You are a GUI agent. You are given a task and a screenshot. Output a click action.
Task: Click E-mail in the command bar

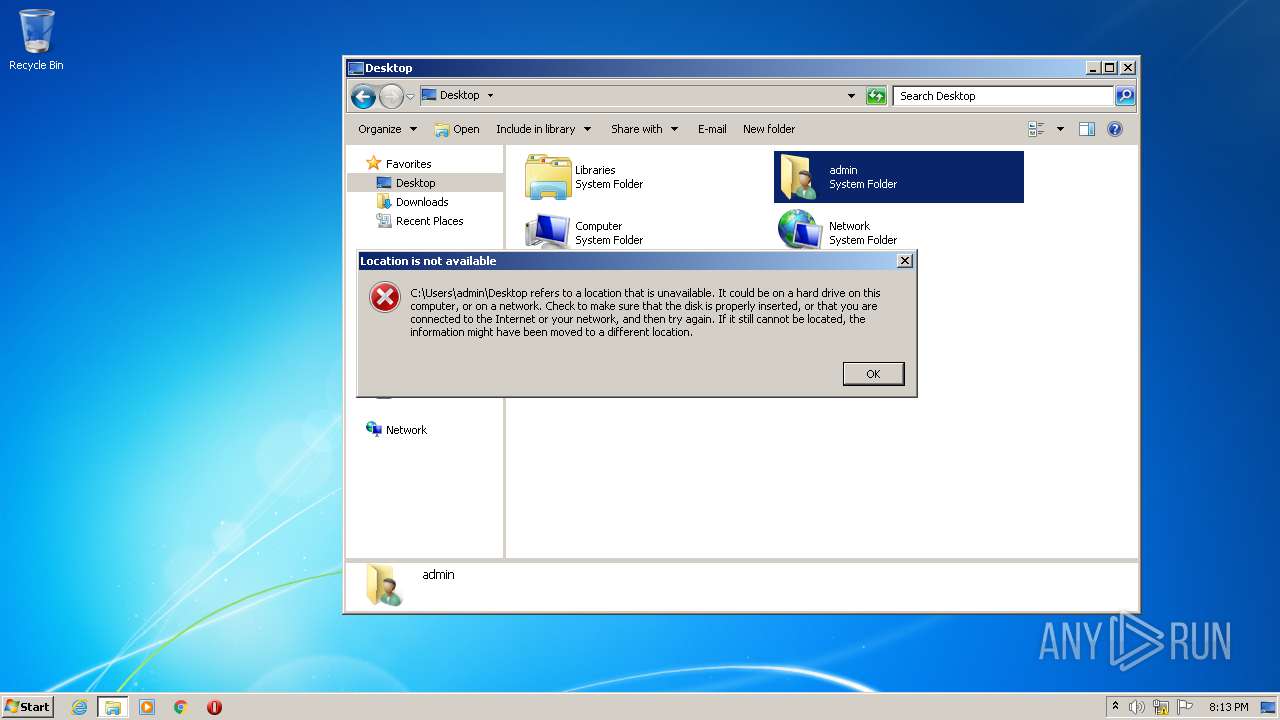coord(712,129)
